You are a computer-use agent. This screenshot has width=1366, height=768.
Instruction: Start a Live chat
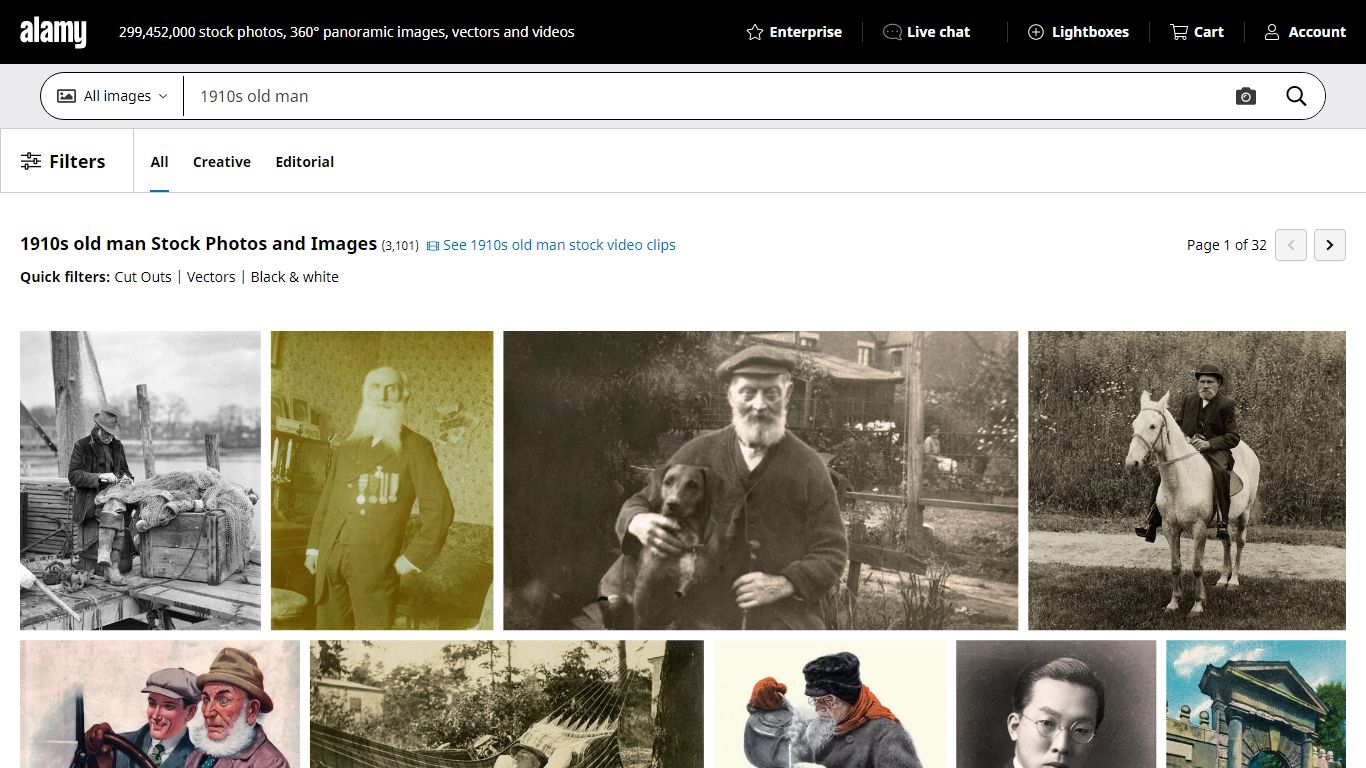pyautogui.click(x=926, y=32)
